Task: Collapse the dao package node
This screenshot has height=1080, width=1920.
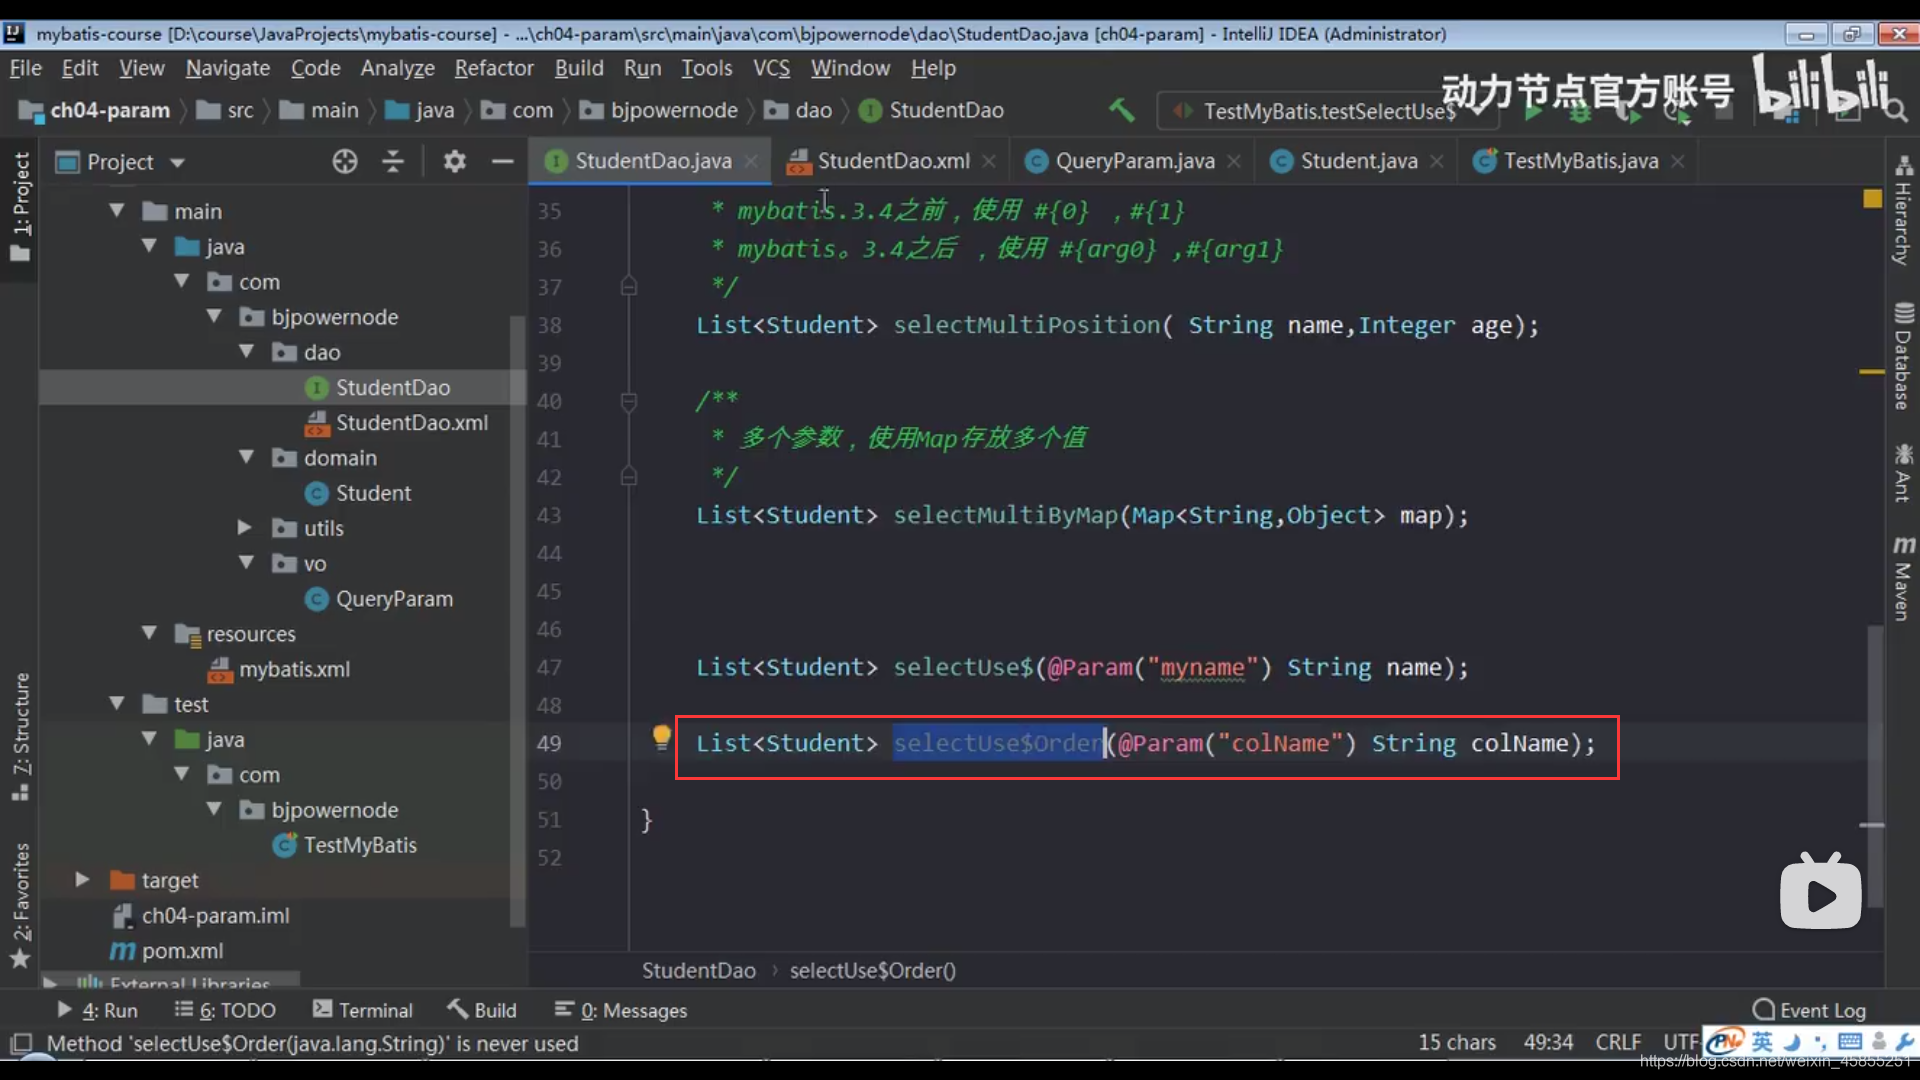Action: [246, 352]
